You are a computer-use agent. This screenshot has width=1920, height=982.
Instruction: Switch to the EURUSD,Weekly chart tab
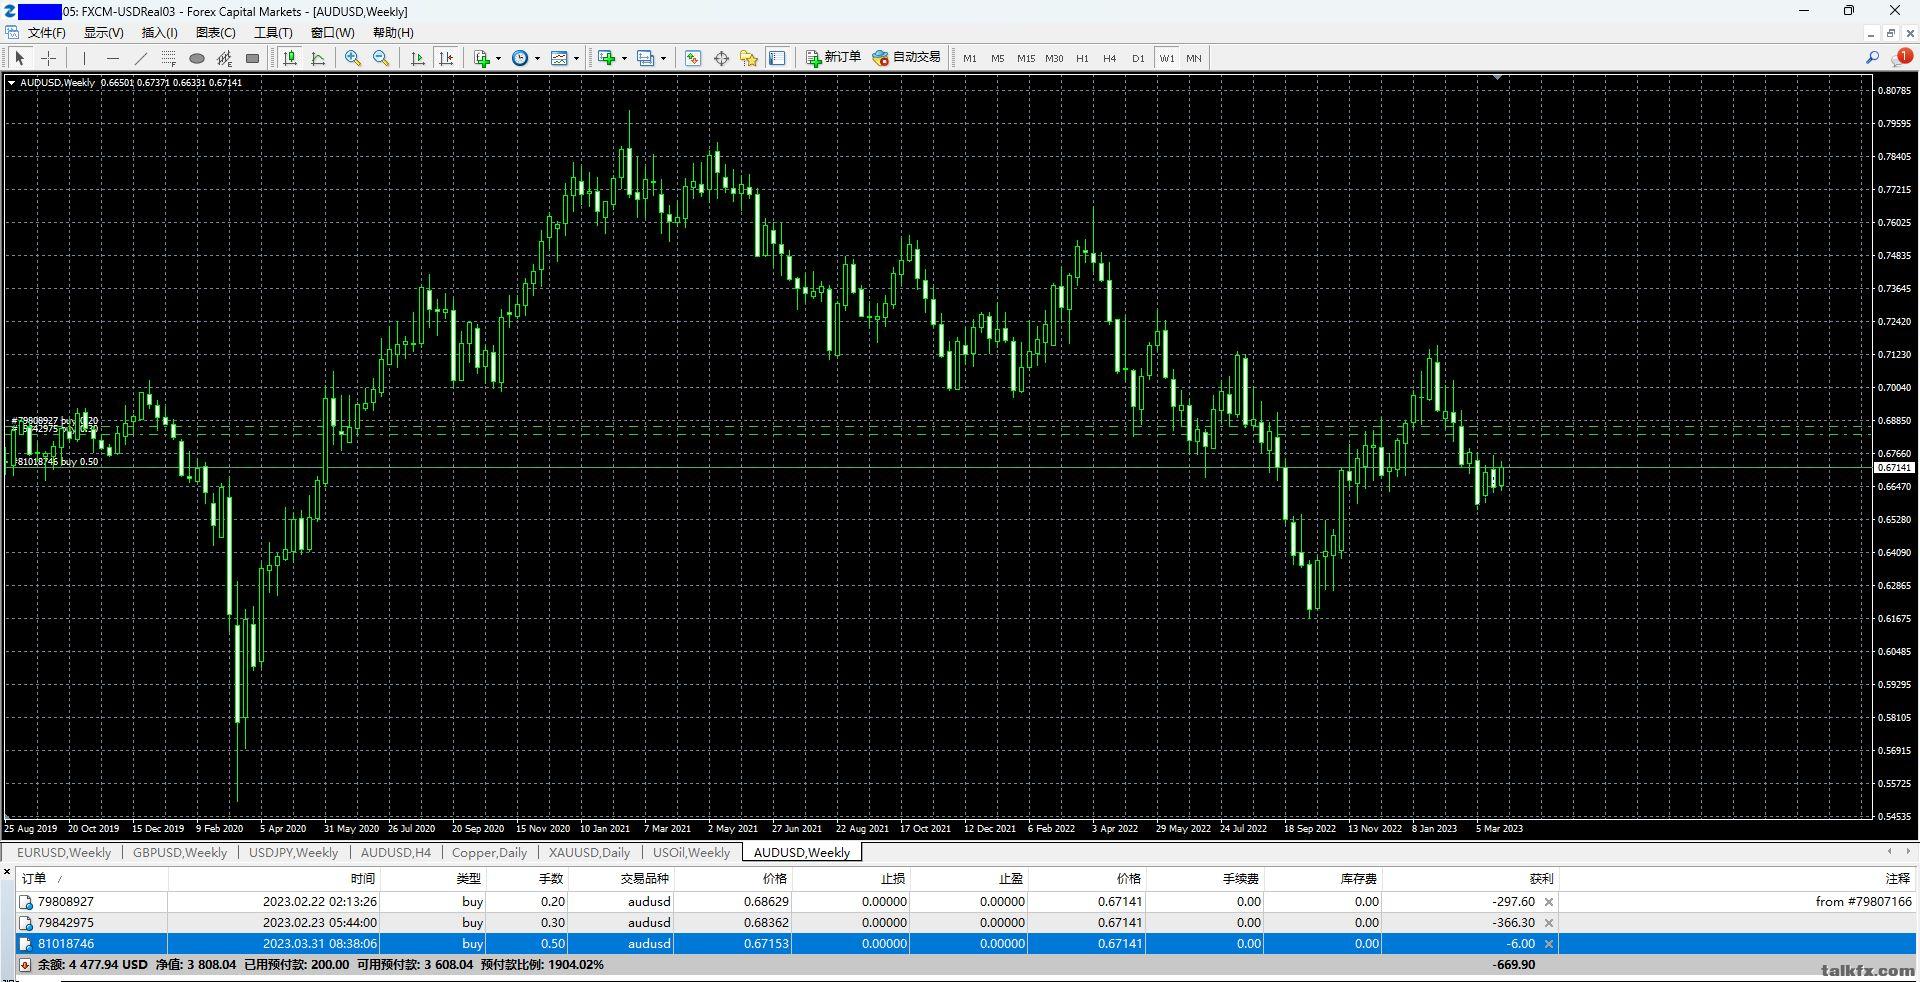[x=64, y=852]
